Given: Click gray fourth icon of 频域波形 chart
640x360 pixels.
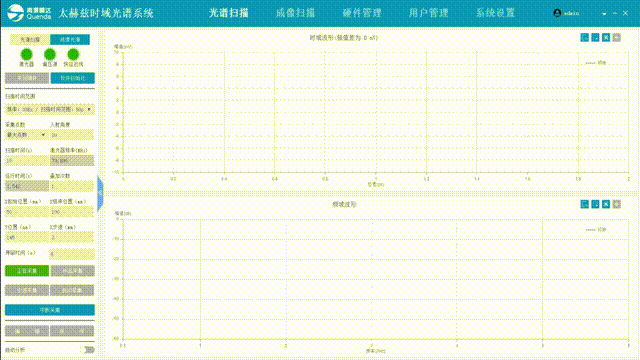Looking at the screenshot, I should [616, 204].
